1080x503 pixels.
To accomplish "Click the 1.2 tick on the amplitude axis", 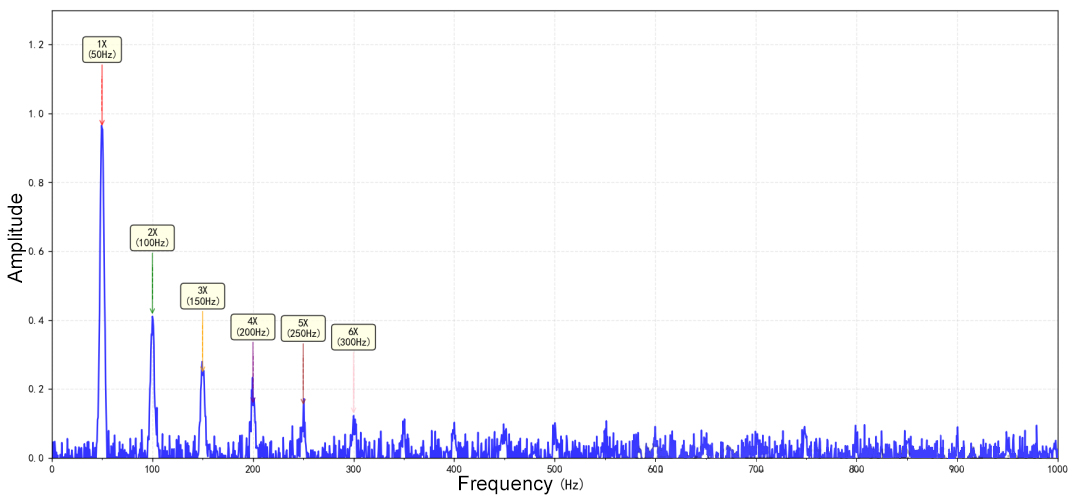I will coord(37,45).
